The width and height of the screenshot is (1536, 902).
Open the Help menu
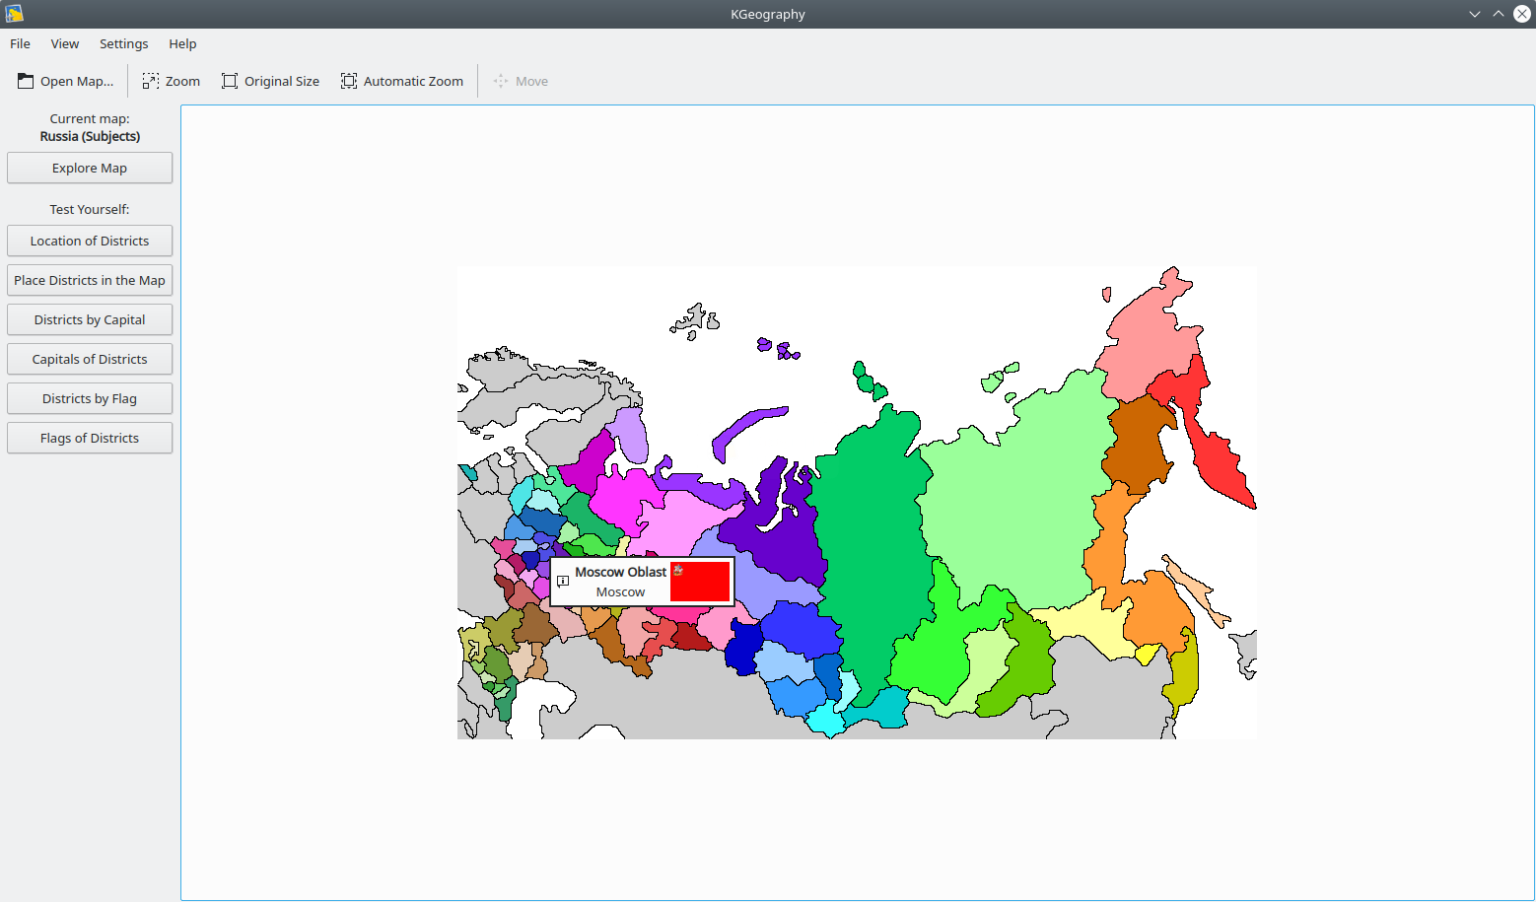coord(182,44)
